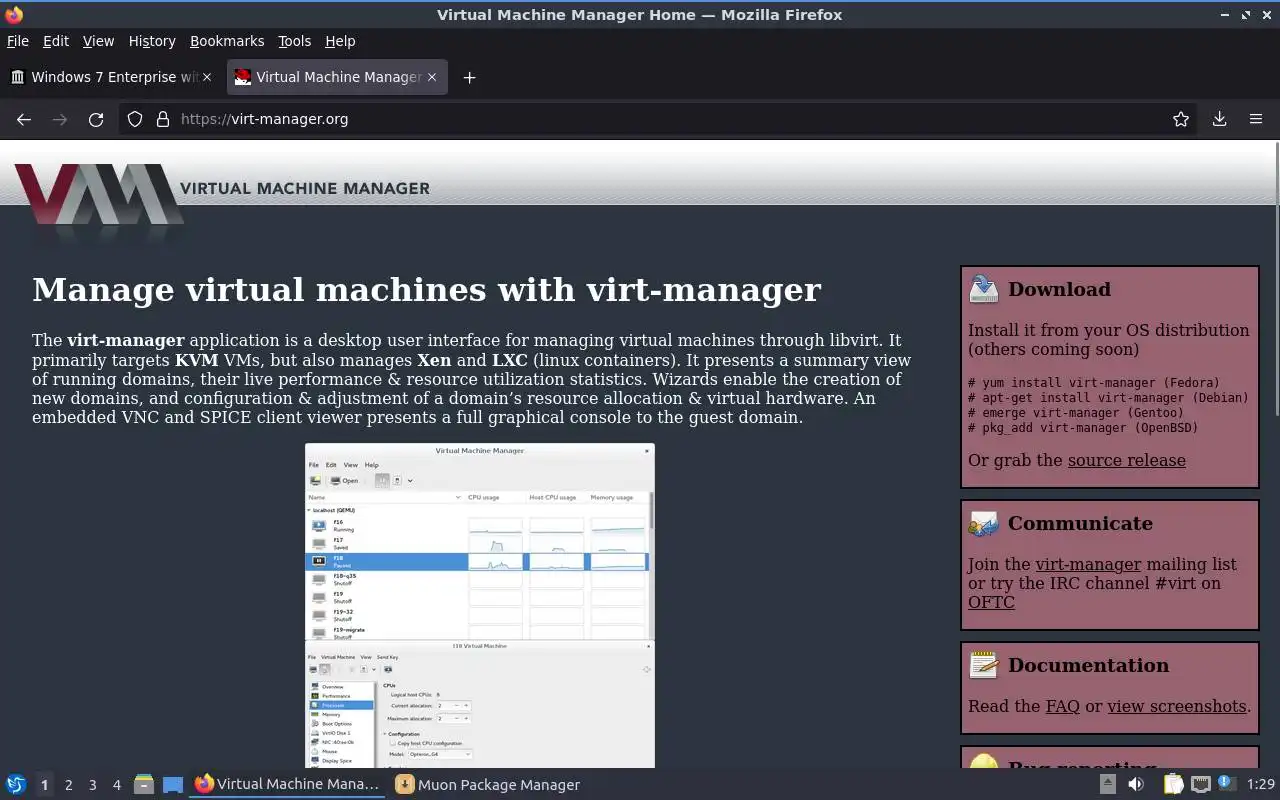Click the clock showing 1:29
The image size is (1280, 800).
tap(1261, 785)
